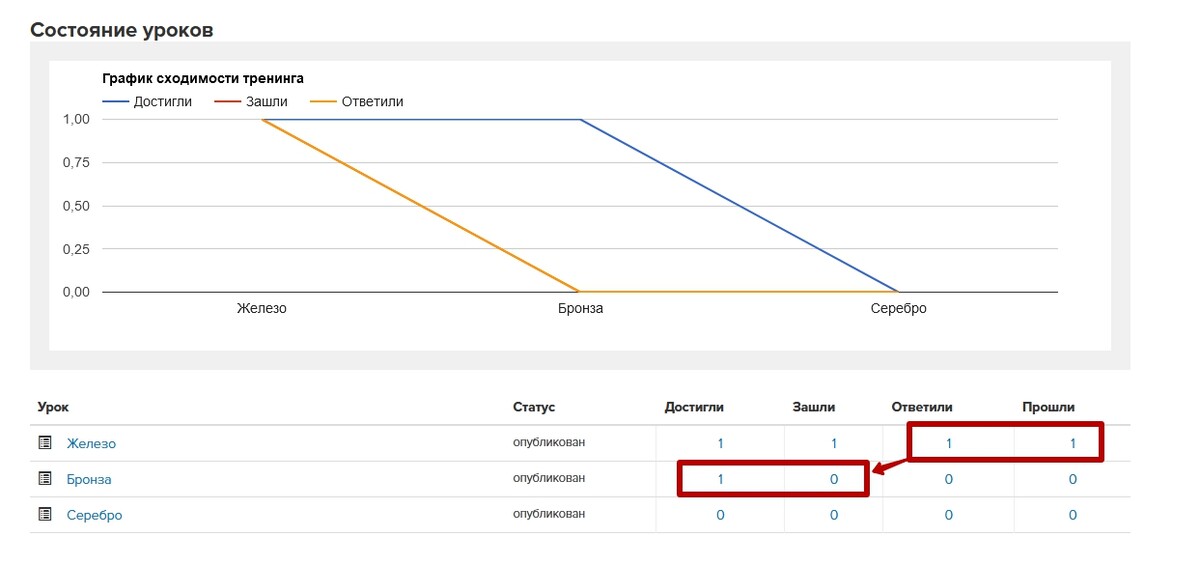Click the lesson icon beside Серебро

coord(44,515)
